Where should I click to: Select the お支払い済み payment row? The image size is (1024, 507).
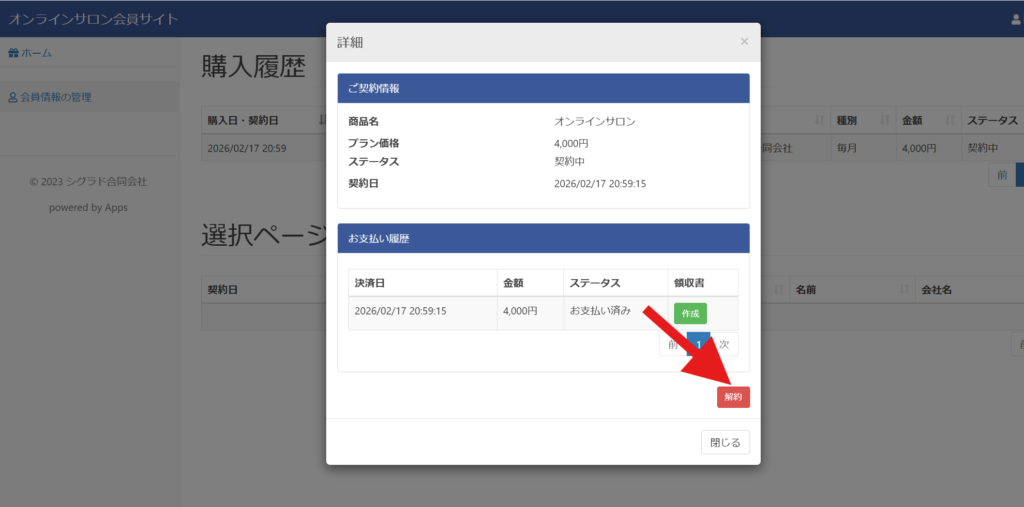point(600,312)
